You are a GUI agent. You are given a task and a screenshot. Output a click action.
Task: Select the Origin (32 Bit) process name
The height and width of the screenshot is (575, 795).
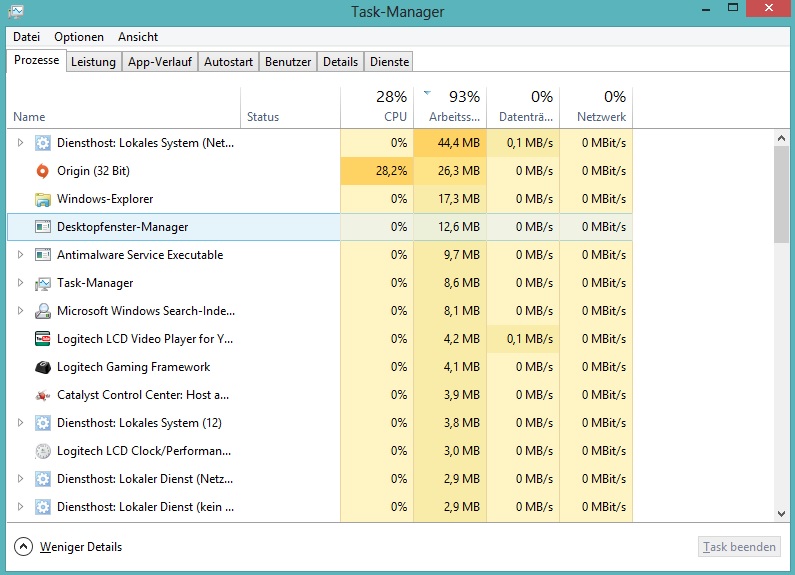point(93,171)
